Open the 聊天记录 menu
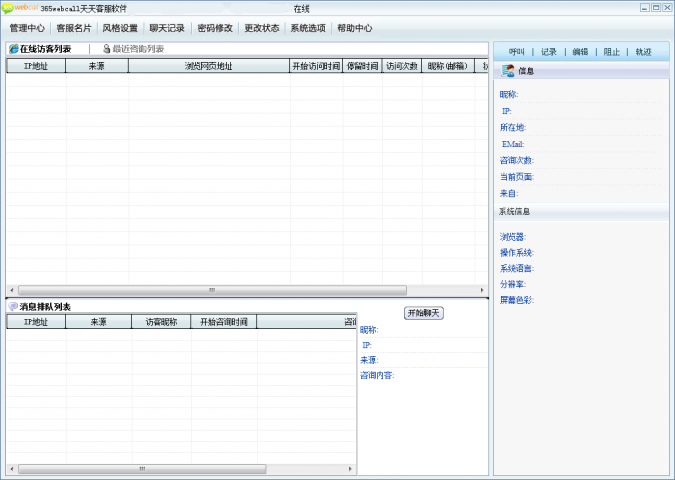 [167, 28]
